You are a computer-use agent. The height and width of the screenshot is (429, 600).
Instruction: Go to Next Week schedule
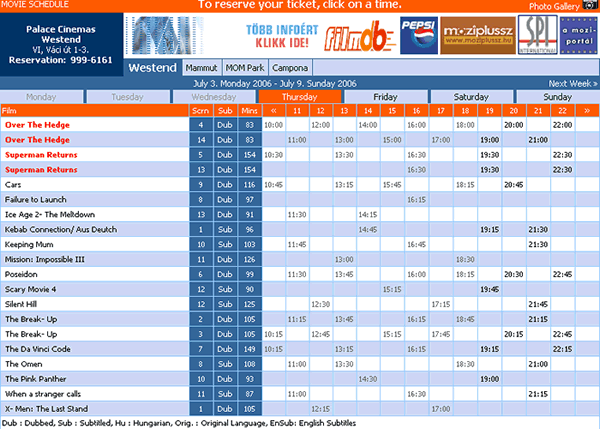tap(573, 83)
